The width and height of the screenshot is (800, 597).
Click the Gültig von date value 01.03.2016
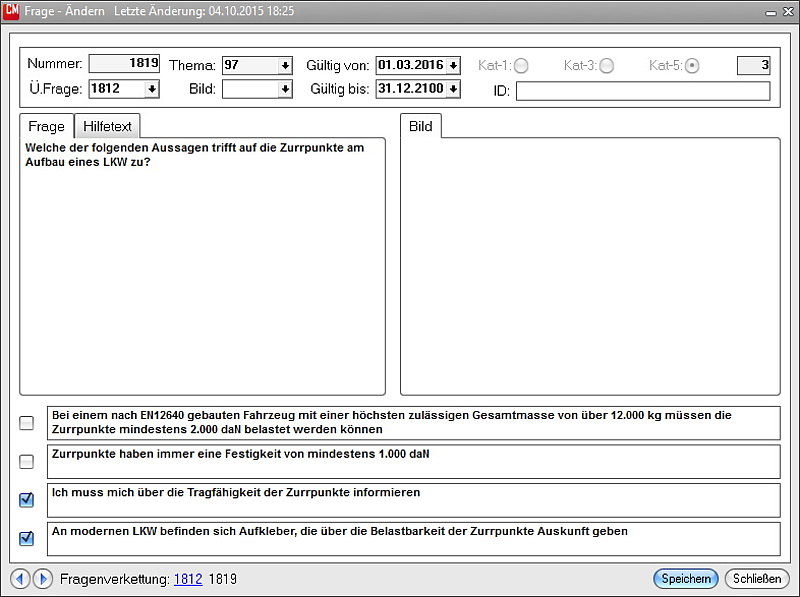point(411,65)
